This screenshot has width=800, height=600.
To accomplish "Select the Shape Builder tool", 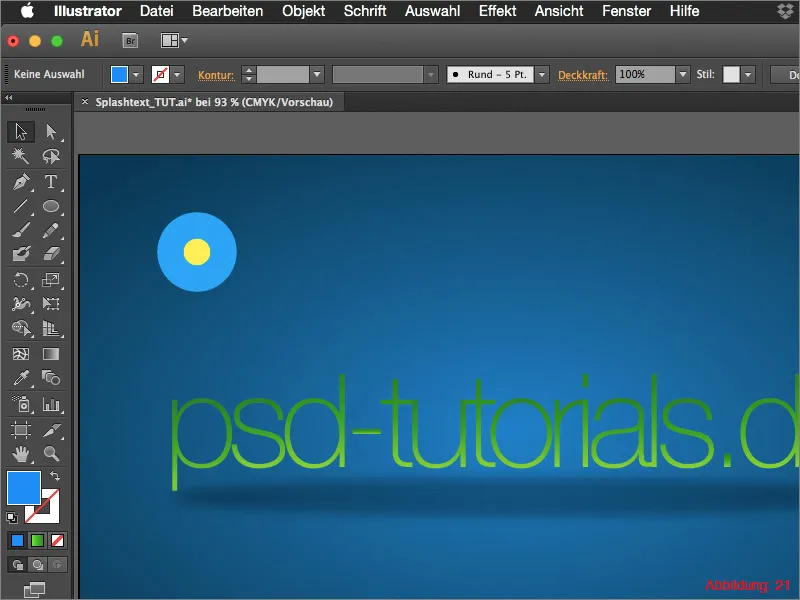I will click(21, 328).
